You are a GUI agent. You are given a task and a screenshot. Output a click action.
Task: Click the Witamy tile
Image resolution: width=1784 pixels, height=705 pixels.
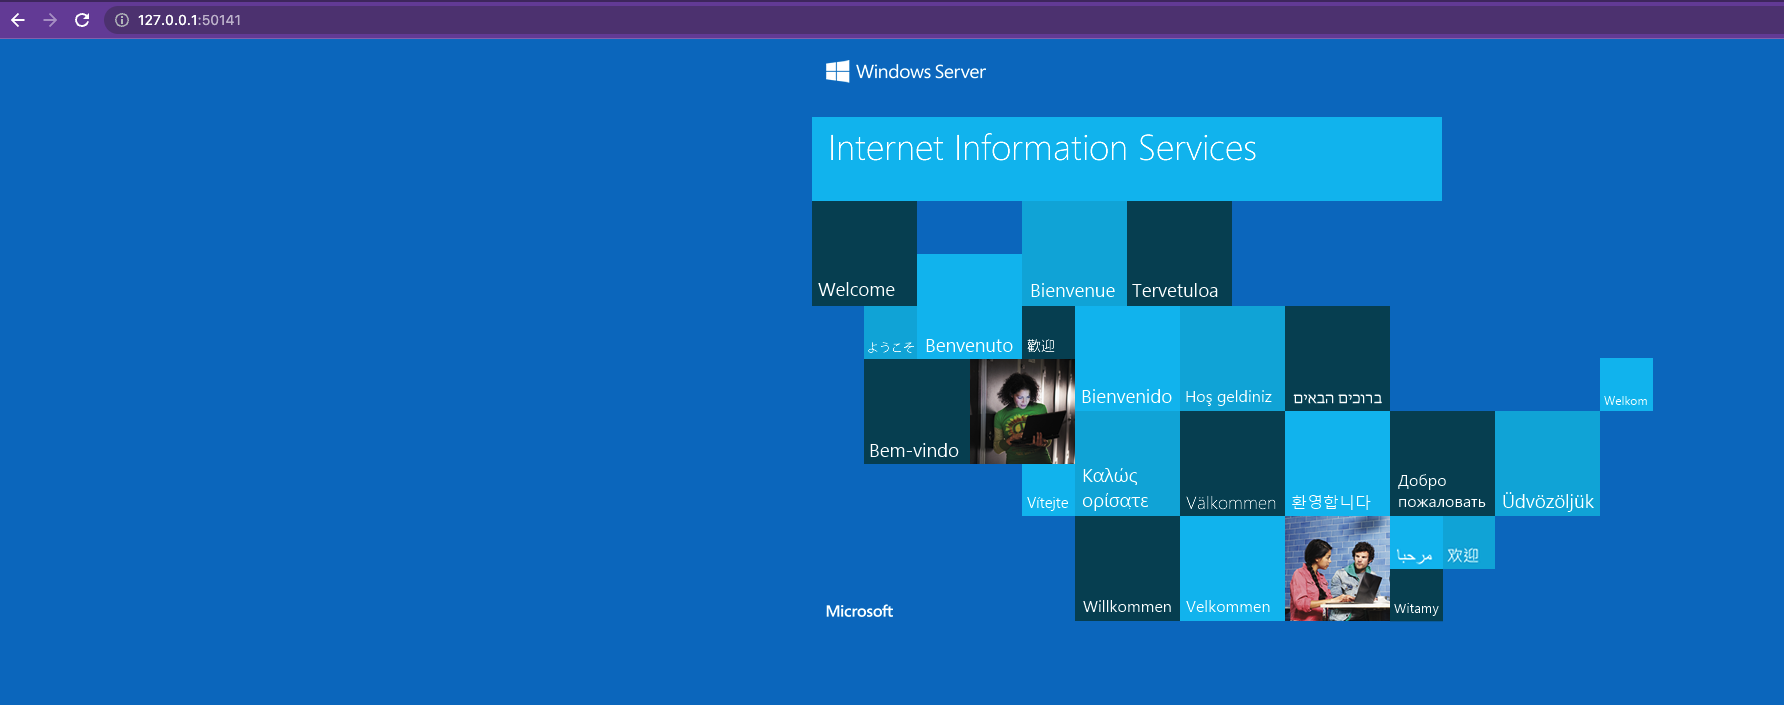click(x=1416, y=595)
